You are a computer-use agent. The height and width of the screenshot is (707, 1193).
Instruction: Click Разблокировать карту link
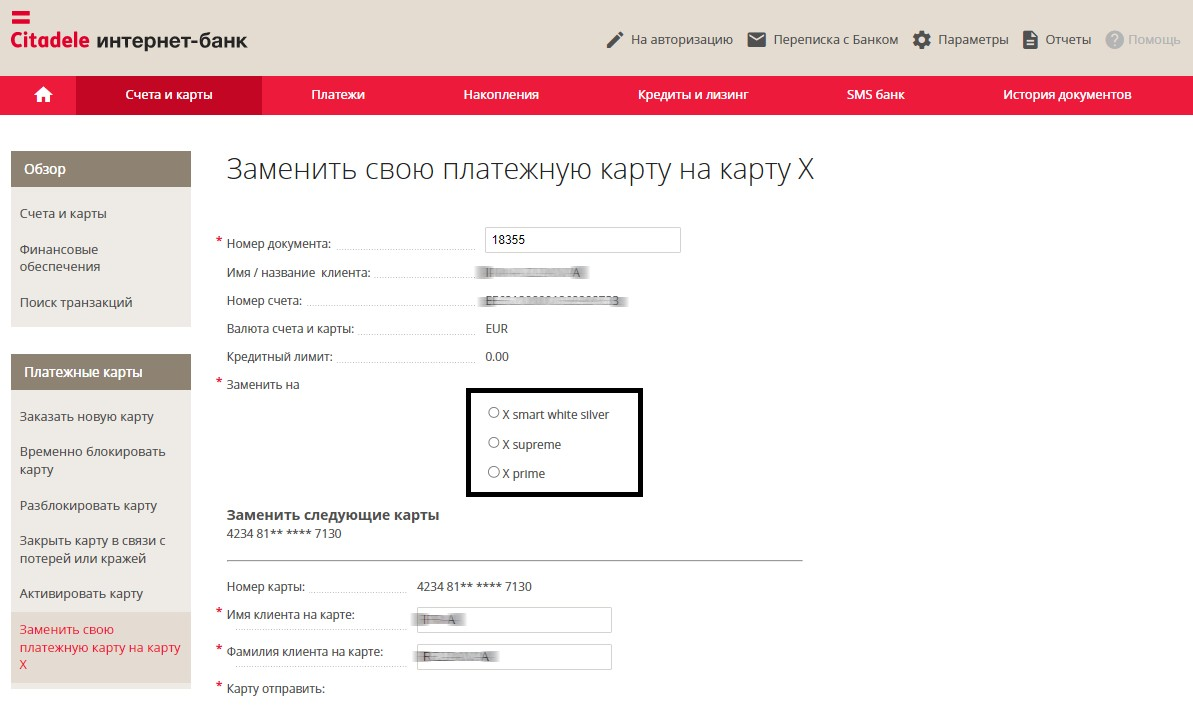tap(88, 506)
